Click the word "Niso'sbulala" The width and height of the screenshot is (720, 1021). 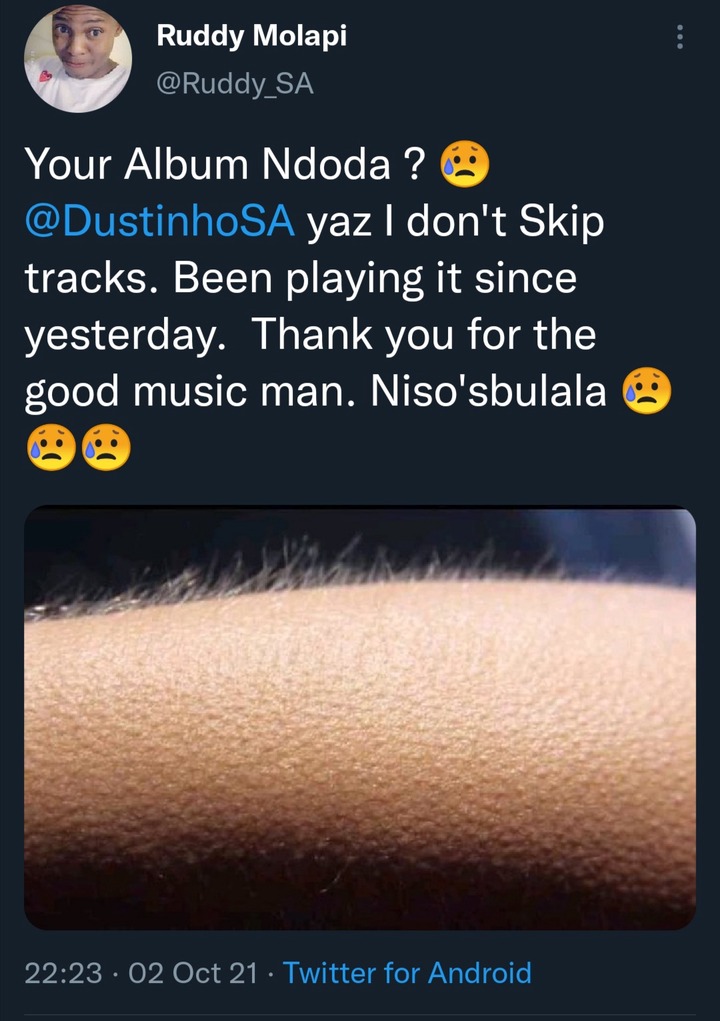tap(488, 391)
